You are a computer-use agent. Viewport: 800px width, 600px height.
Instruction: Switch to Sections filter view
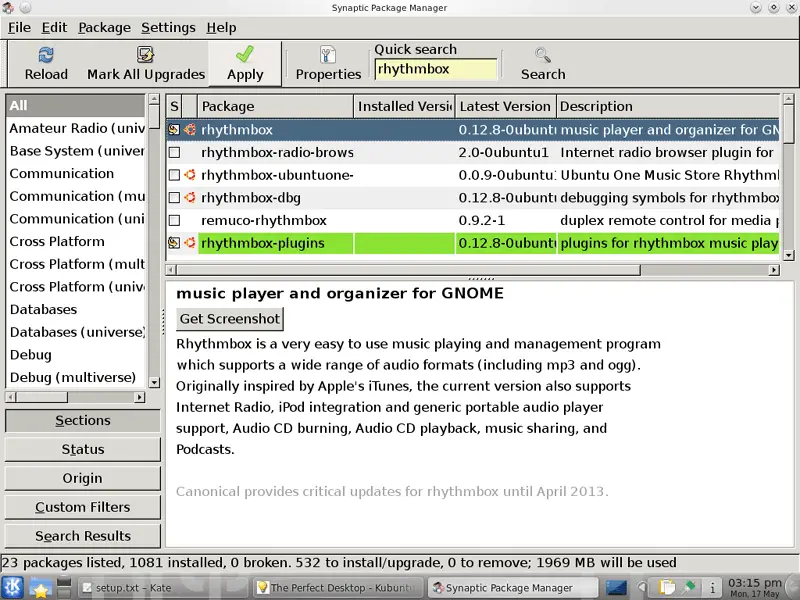click(83, 420)
